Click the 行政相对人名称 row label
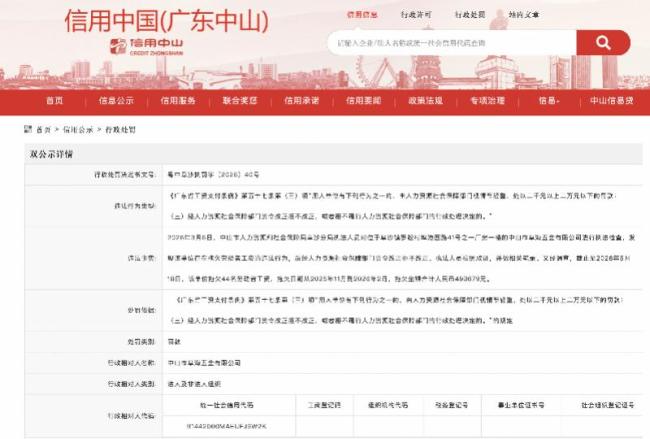 tap(131, 363)
